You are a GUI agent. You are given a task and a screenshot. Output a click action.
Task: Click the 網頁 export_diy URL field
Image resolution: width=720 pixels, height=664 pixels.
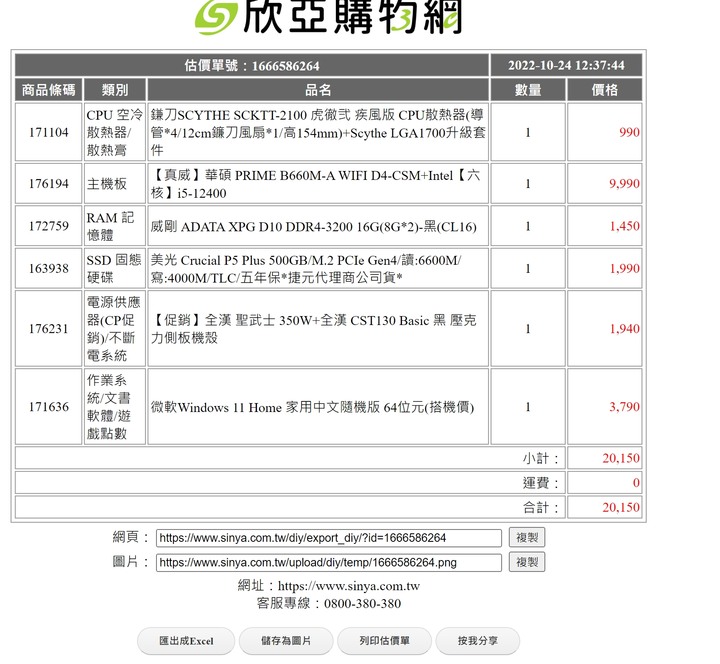point(329,538)
